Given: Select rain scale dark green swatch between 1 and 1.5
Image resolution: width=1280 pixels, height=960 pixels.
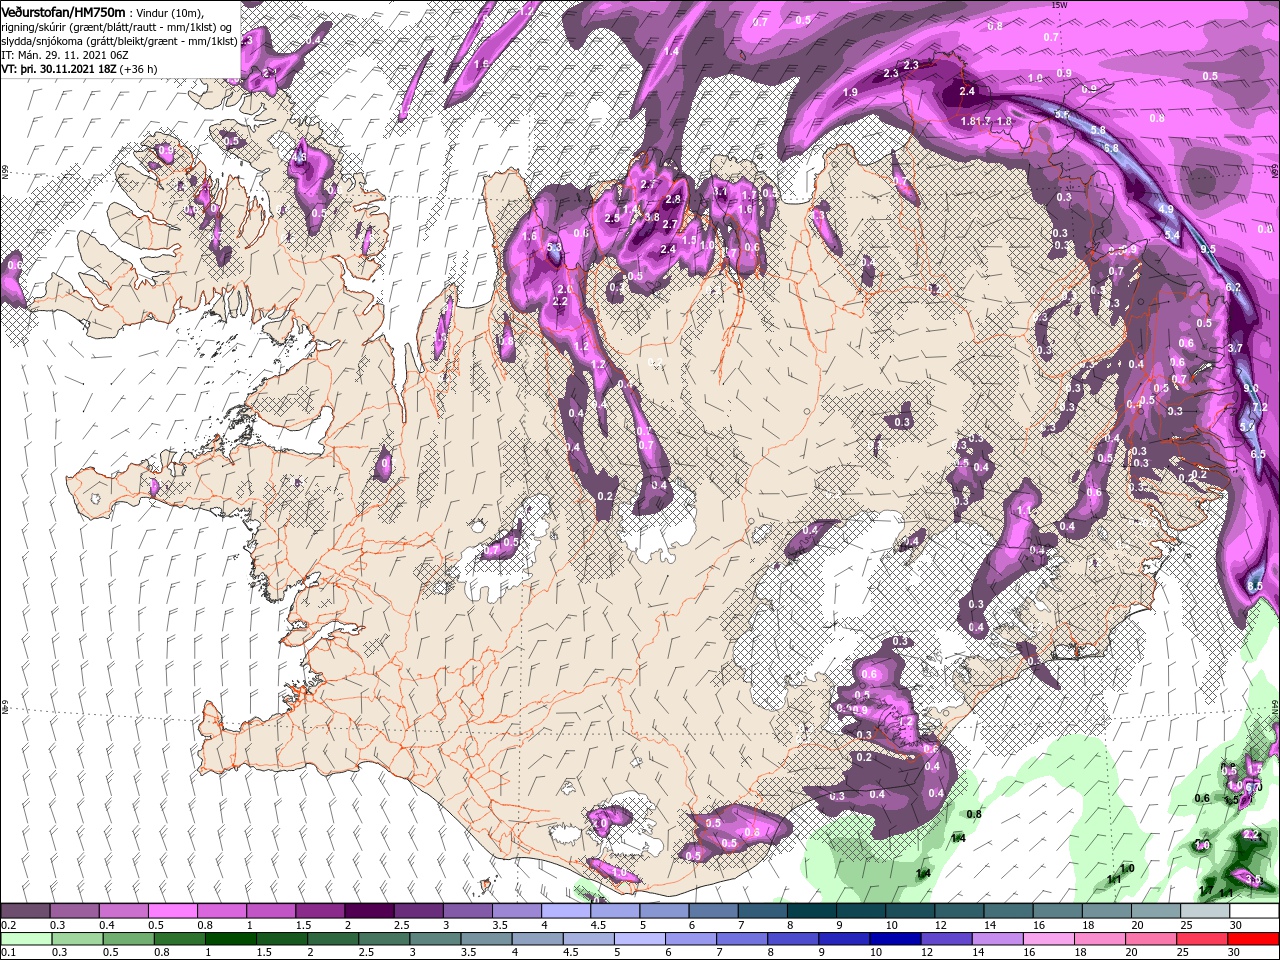Looking at the screenshot, I should point(230,939).
